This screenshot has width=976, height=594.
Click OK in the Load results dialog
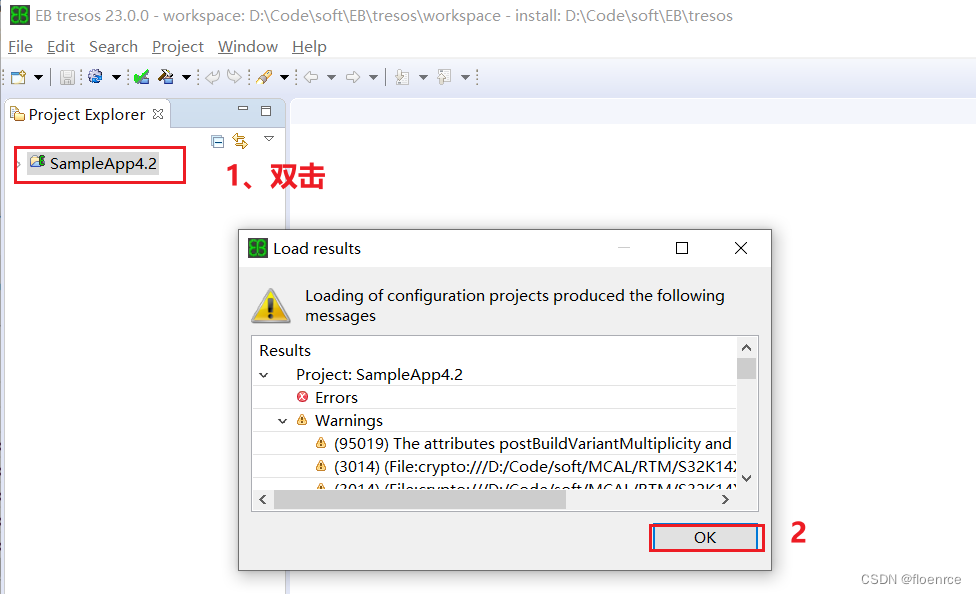tap(706, 537)
